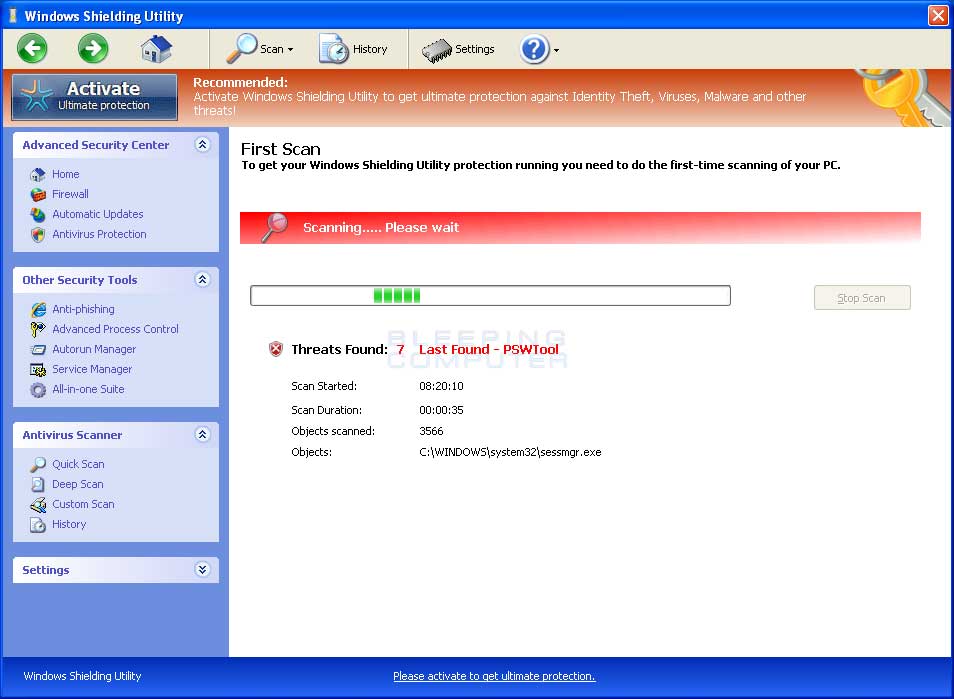Click Activate Ultimate protection button
The height and width of the screenshot is (699, 954).
point(95,97)
